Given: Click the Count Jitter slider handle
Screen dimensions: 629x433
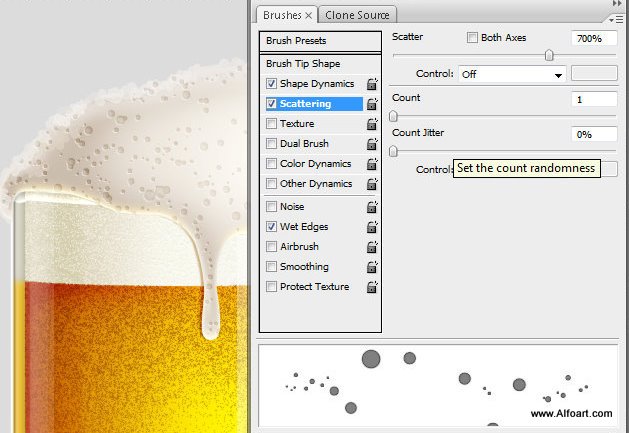Looking at the screenshot, I should [393, 151].
